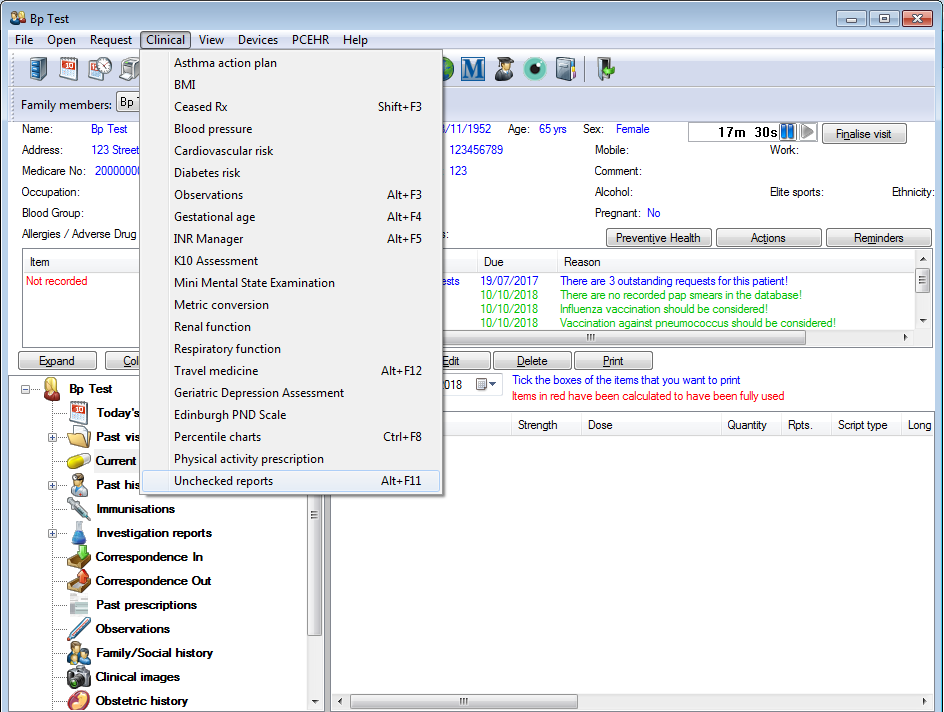Expand the Investigation reports tree node
Image resolution: width=944 pixels, height=712 pixels.
point(52,533)
